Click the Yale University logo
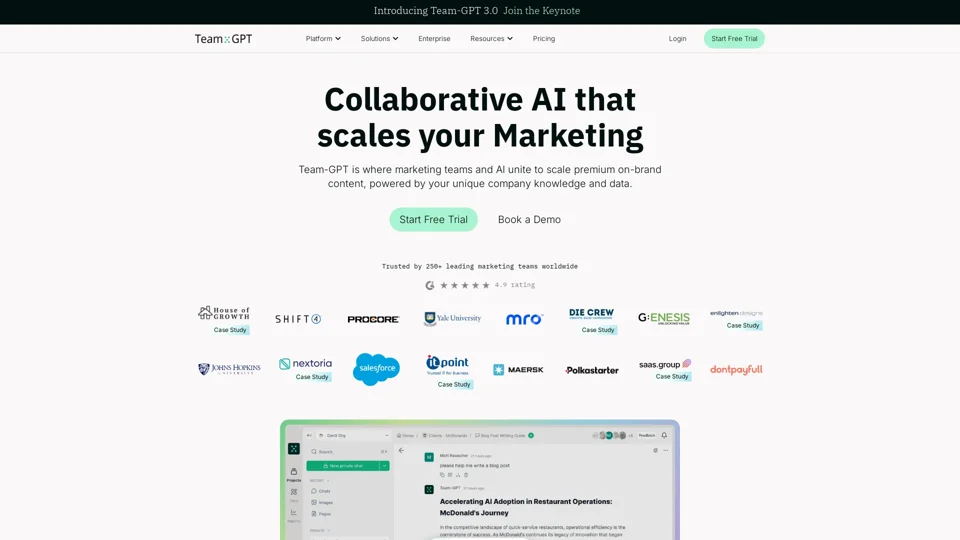 point(452,318)
